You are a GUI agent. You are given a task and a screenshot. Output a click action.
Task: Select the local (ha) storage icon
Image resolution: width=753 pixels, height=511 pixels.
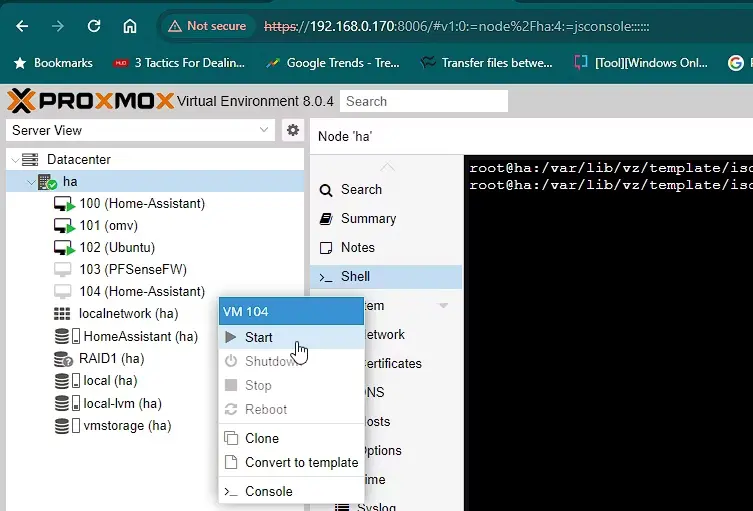click(x=67, y=380)
